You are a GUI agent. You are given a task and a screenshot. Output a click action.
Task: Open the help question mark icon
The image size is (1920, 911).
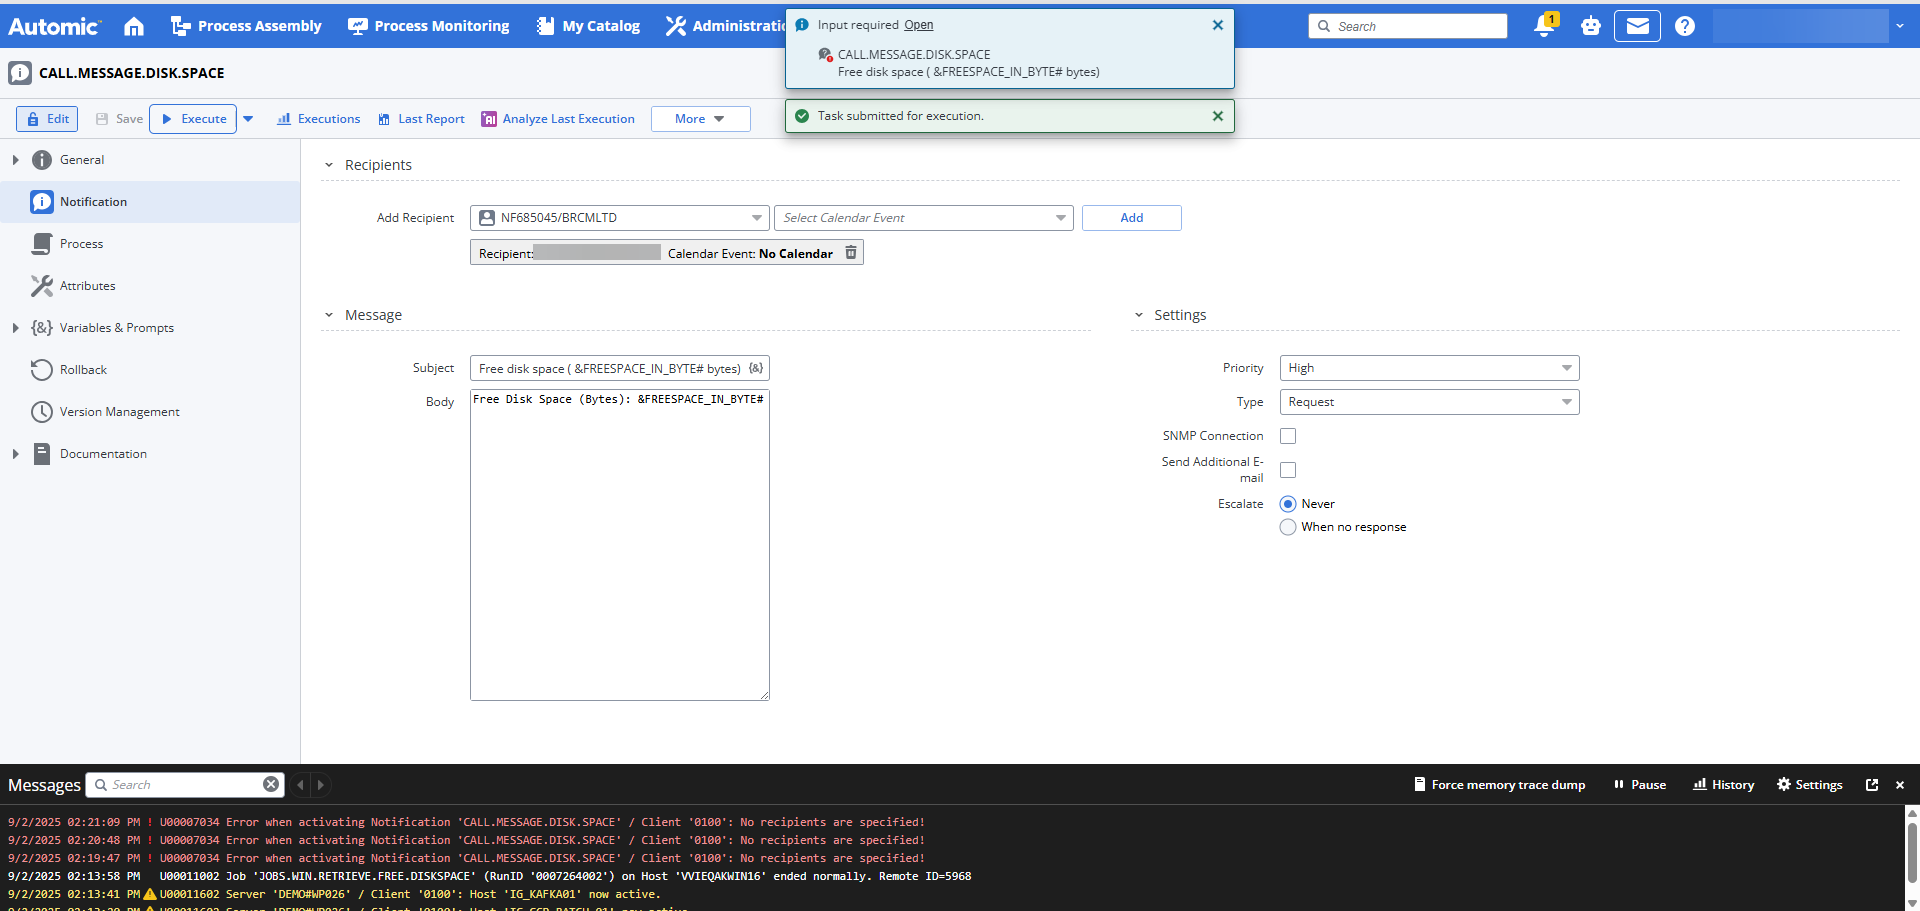[x=1685, y=26]
